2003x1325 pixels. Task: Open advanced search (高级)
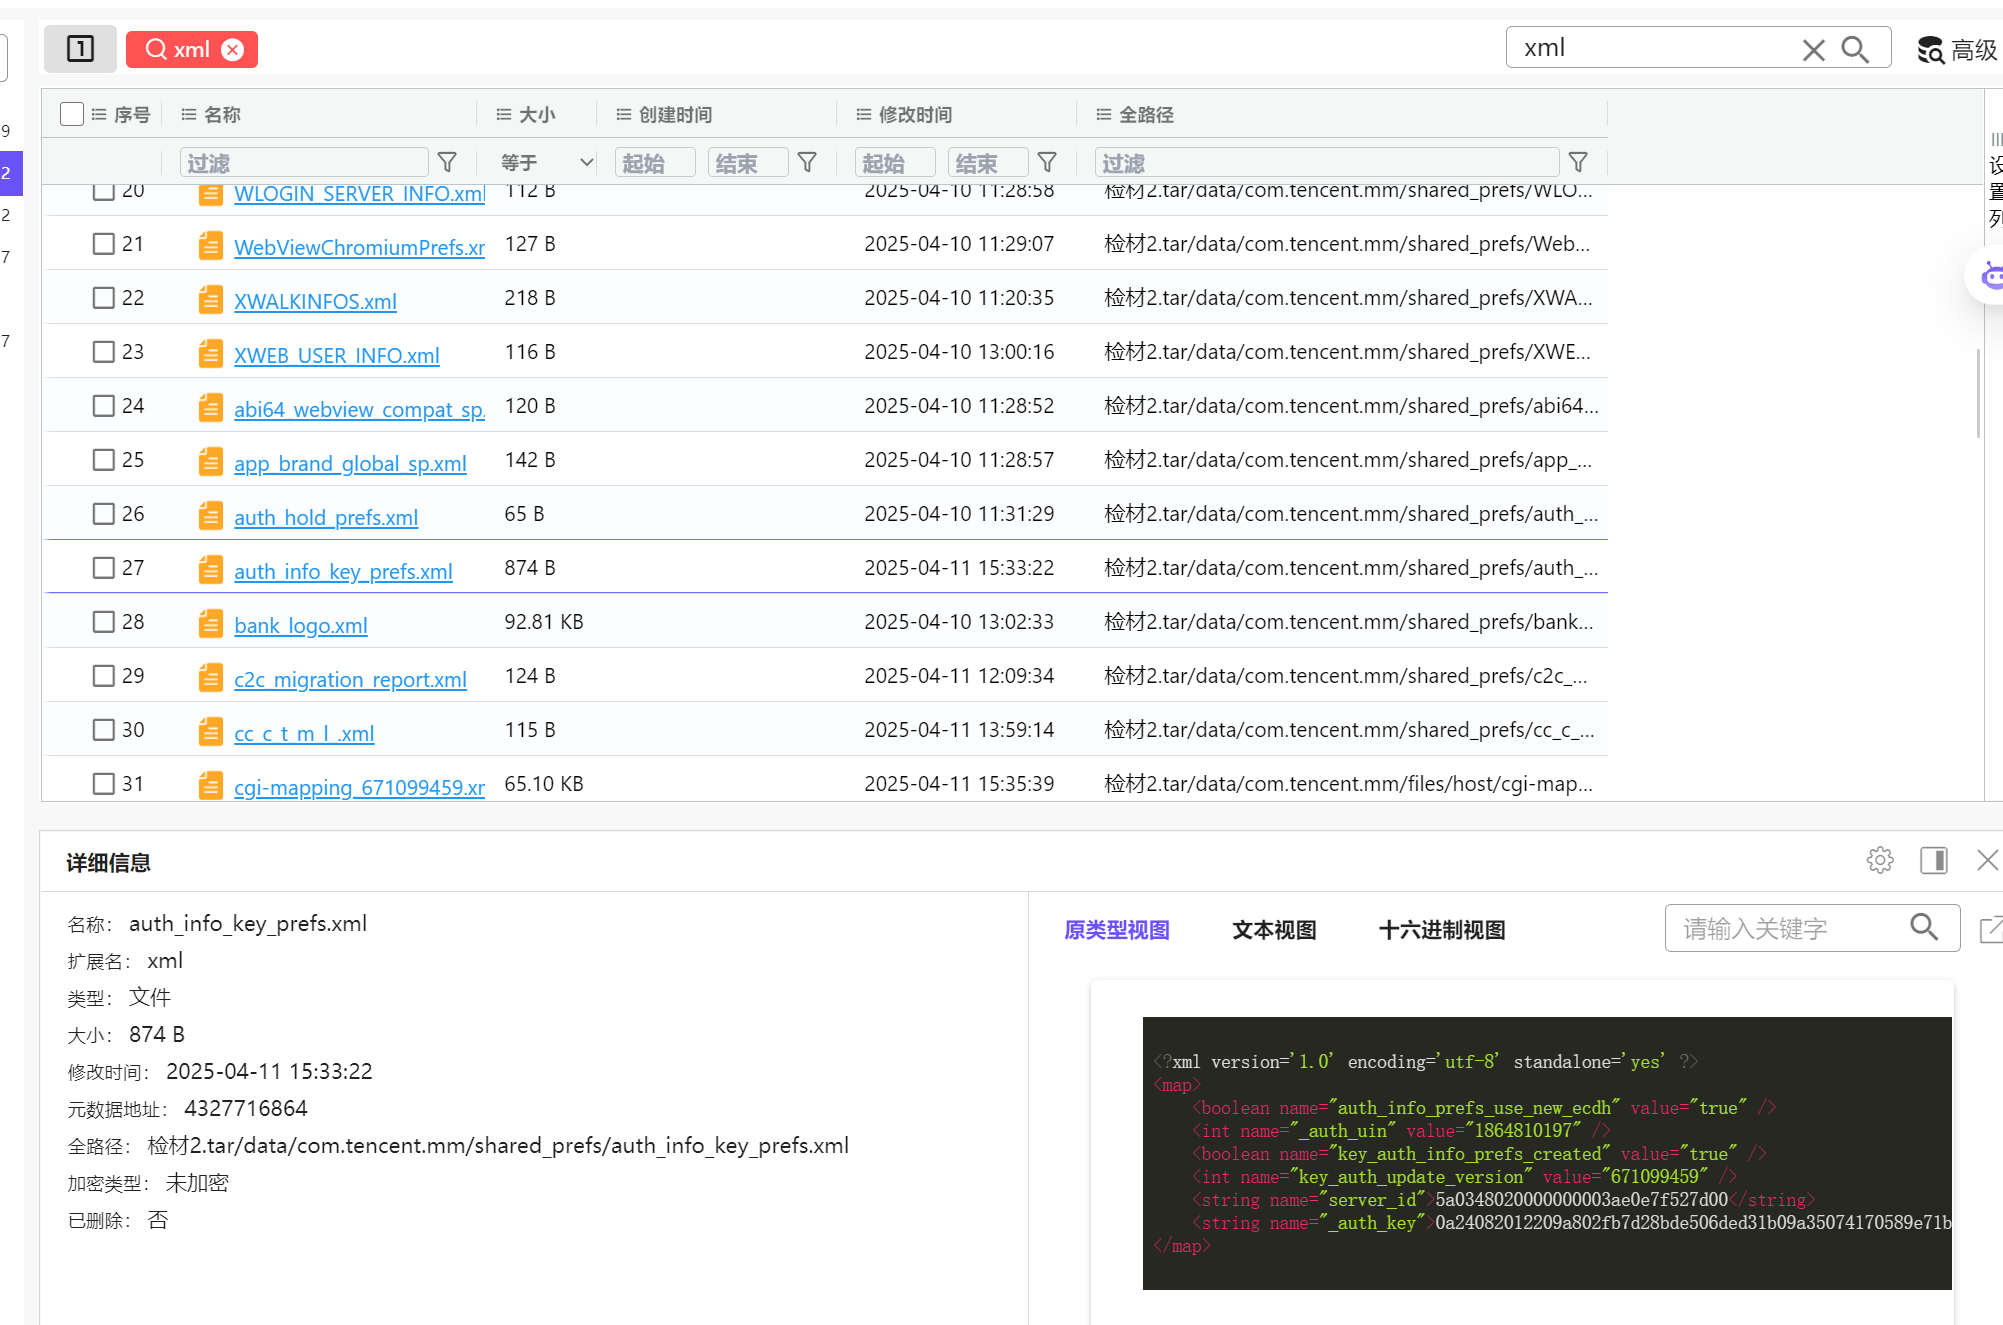click(1957, 50)
